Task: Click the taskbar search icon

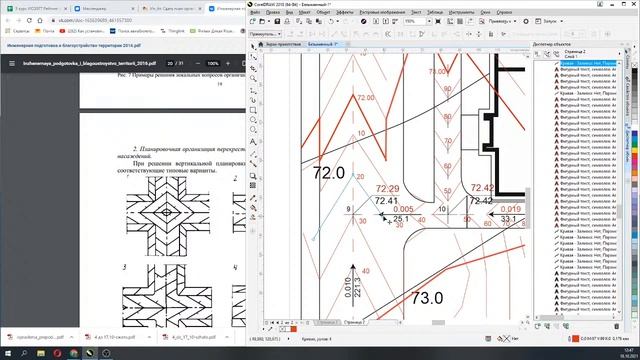Action: [x=24, y=353]
